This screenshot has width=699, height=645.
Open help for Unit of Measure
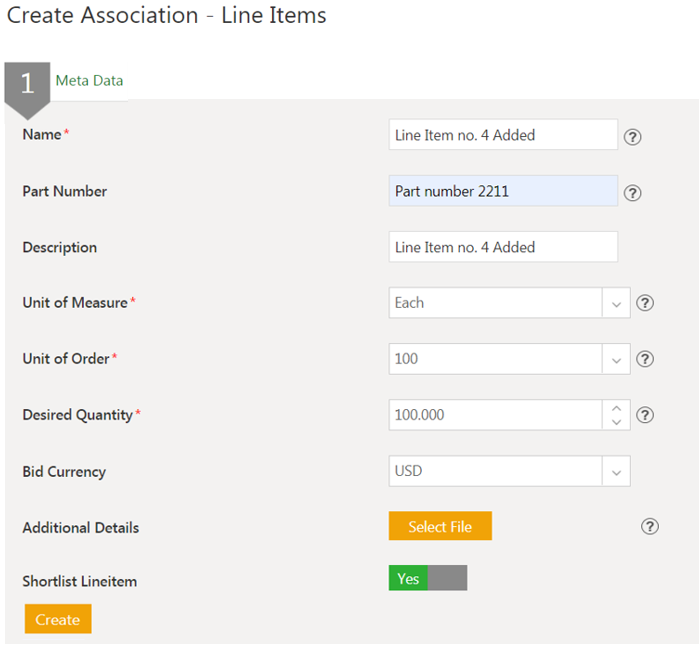click(x=645, y=303)
